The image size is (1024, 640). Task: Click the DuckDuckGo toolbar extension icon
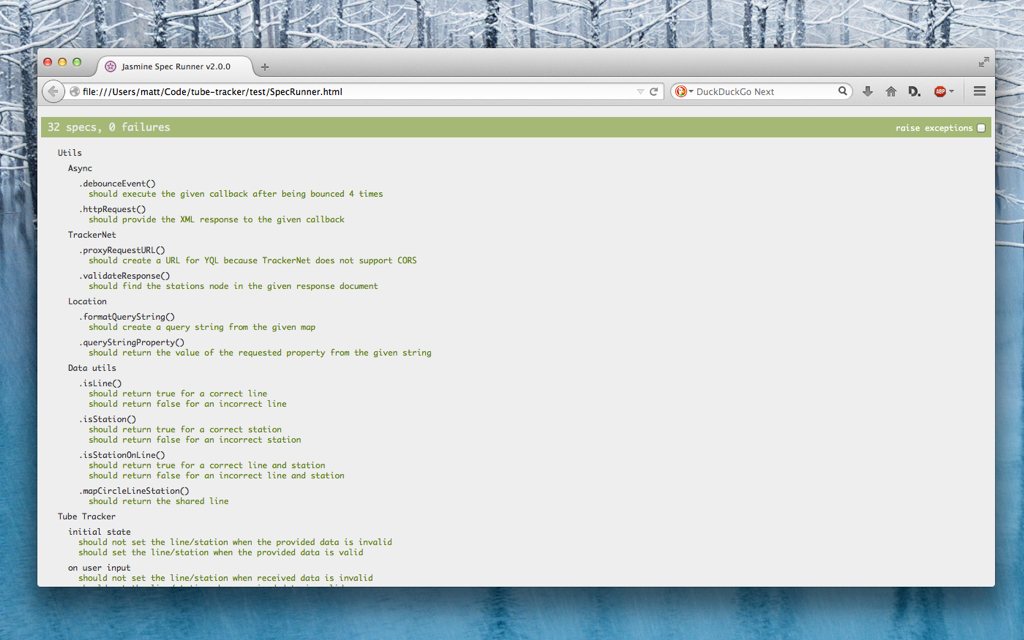click(914, 91)
